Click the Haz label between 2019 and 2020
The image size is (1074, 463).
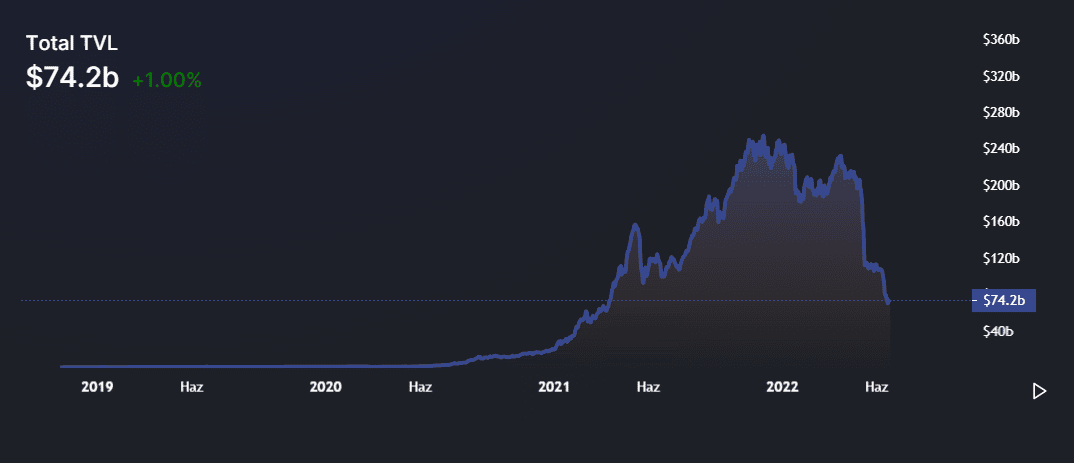coord(192,386)
